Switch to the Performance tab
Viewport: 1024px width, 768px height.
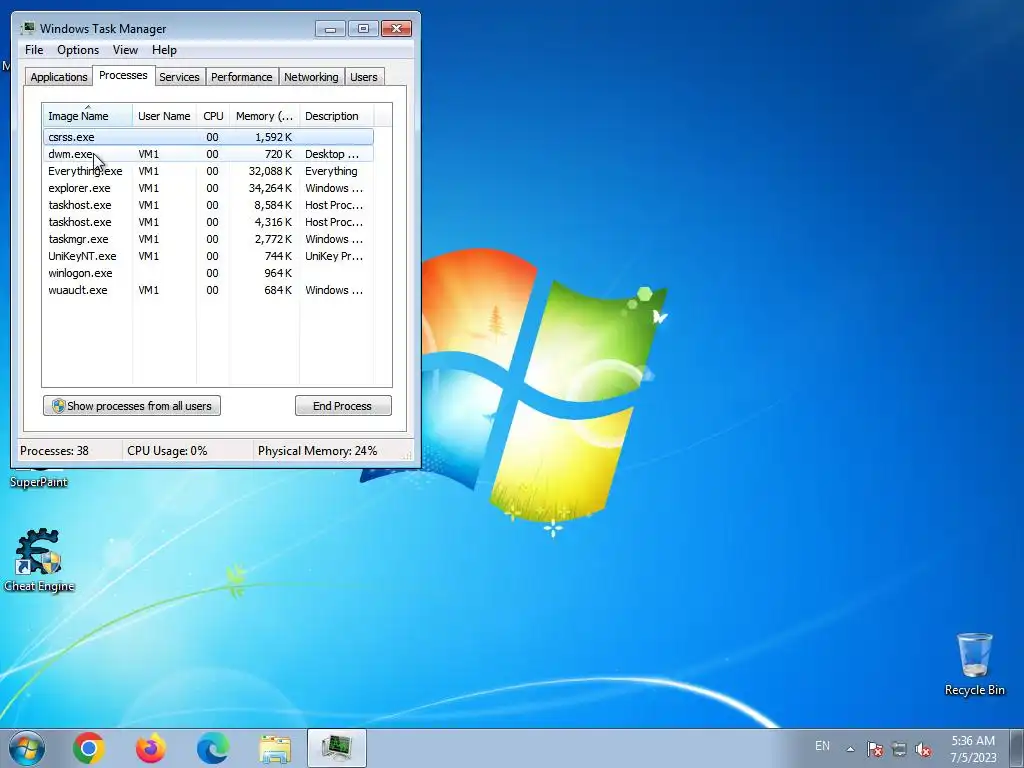242,77
